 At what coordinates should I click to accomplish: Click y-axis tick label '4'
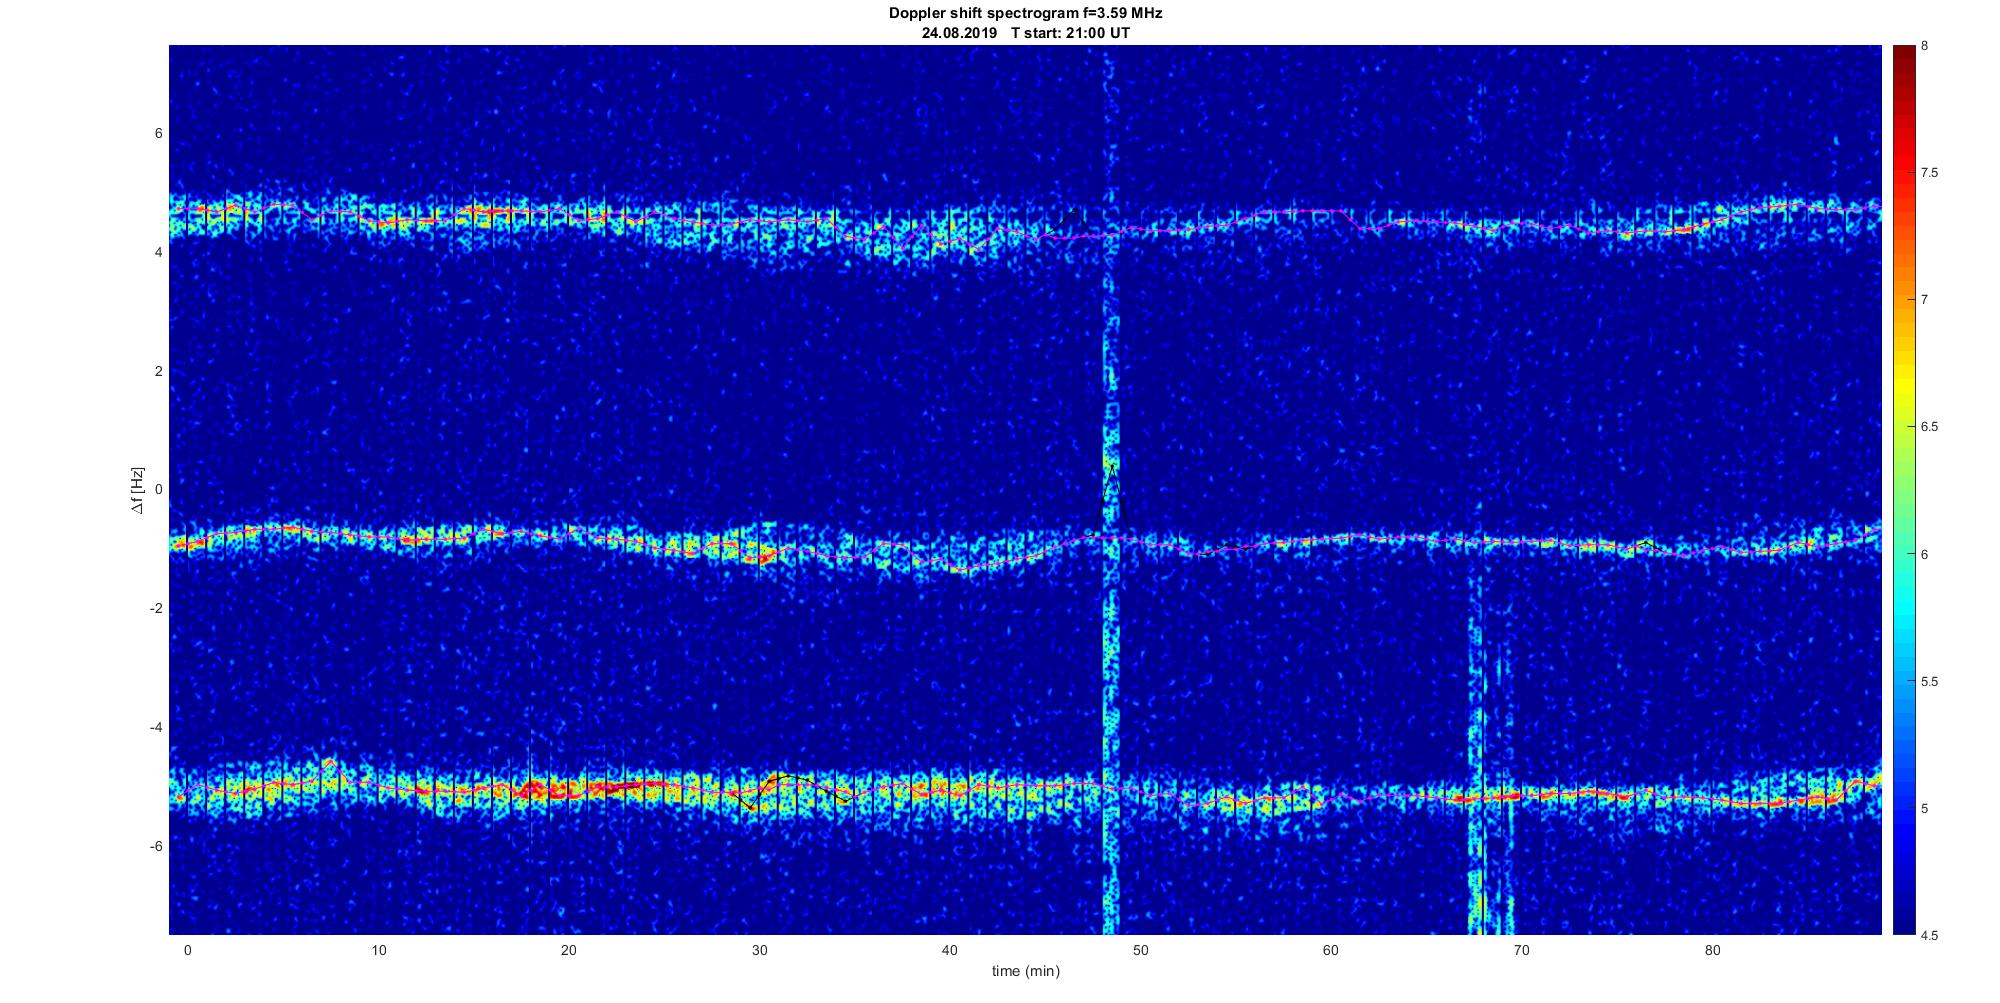click(x=158, y=253)
